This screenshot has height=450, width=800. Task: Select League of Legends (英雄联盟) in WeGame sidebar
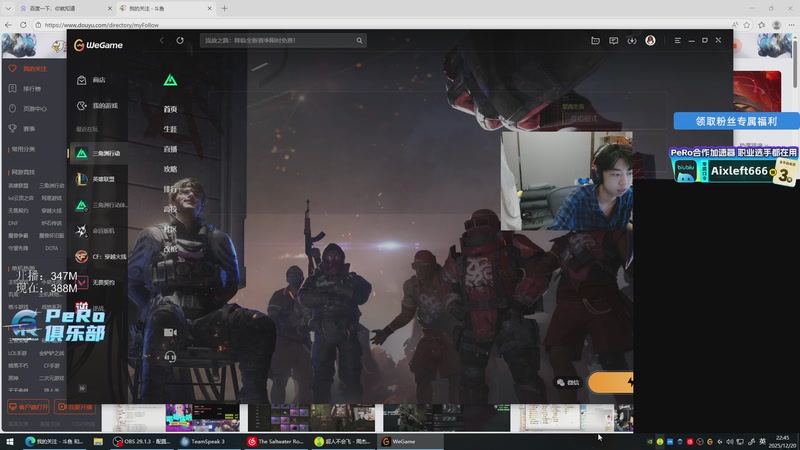click(x=98, y=179)
